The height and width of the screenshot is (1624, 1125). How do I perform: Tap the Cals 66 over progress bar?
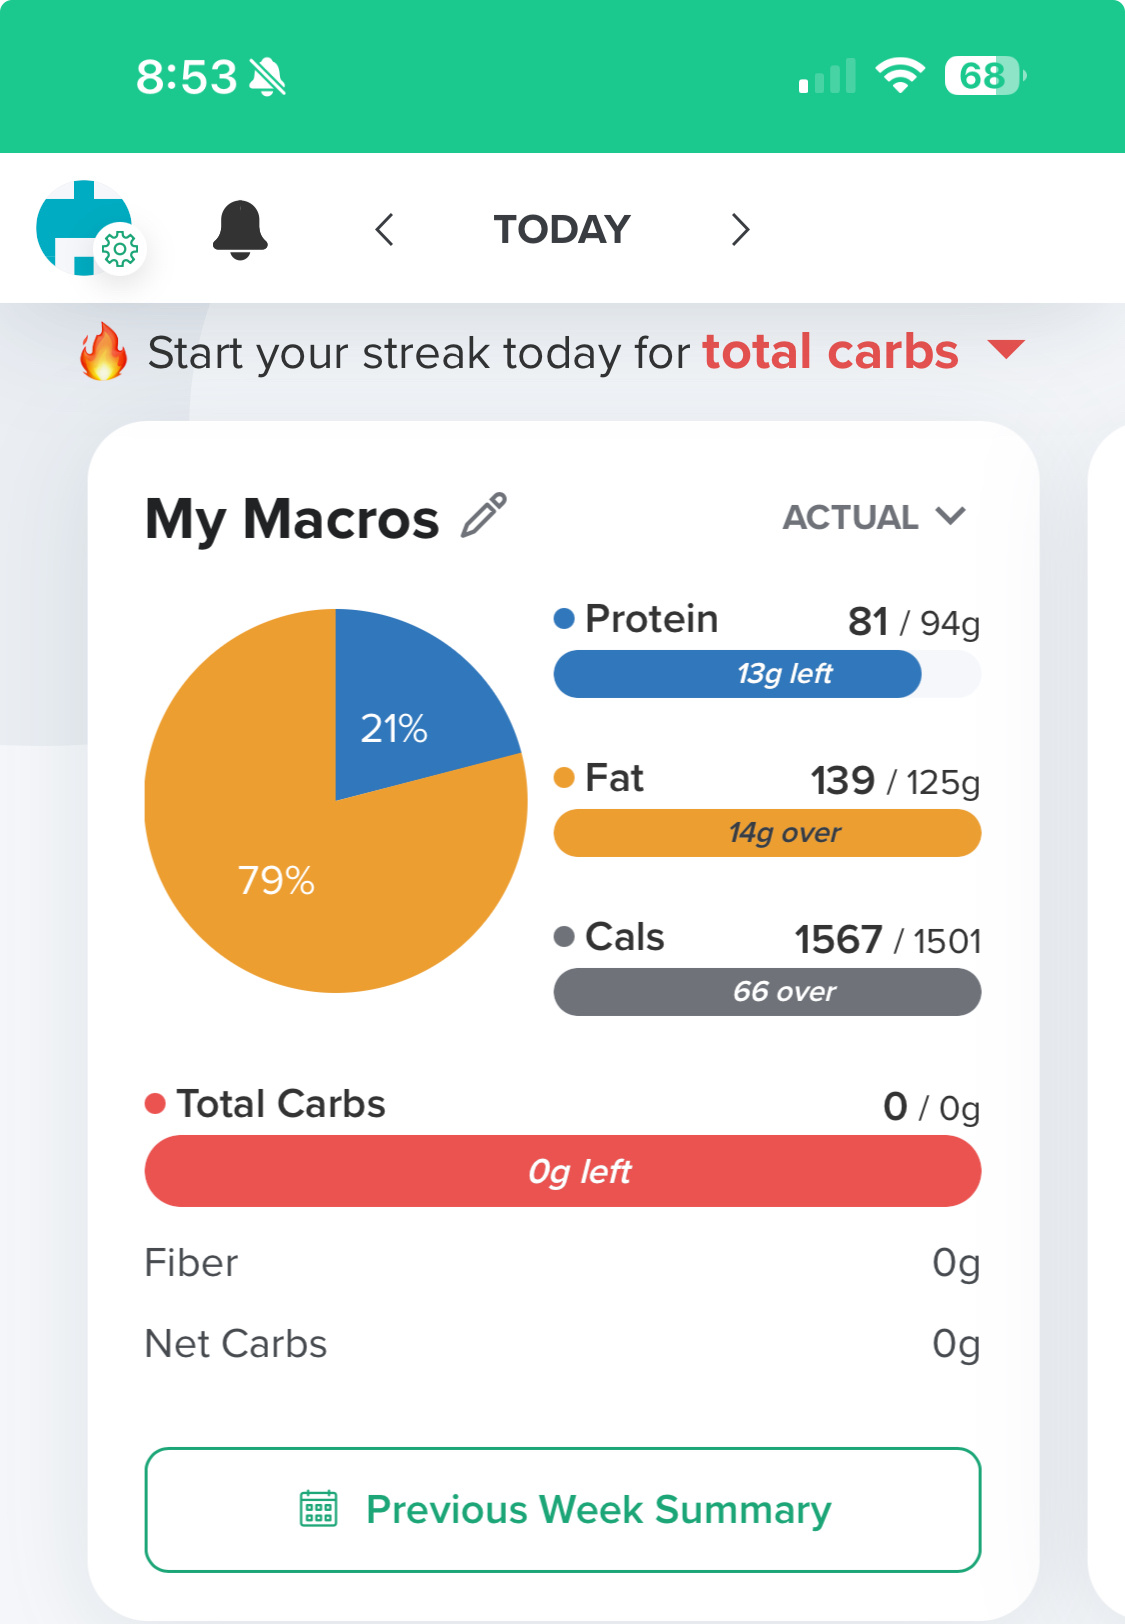coord(767,992)
